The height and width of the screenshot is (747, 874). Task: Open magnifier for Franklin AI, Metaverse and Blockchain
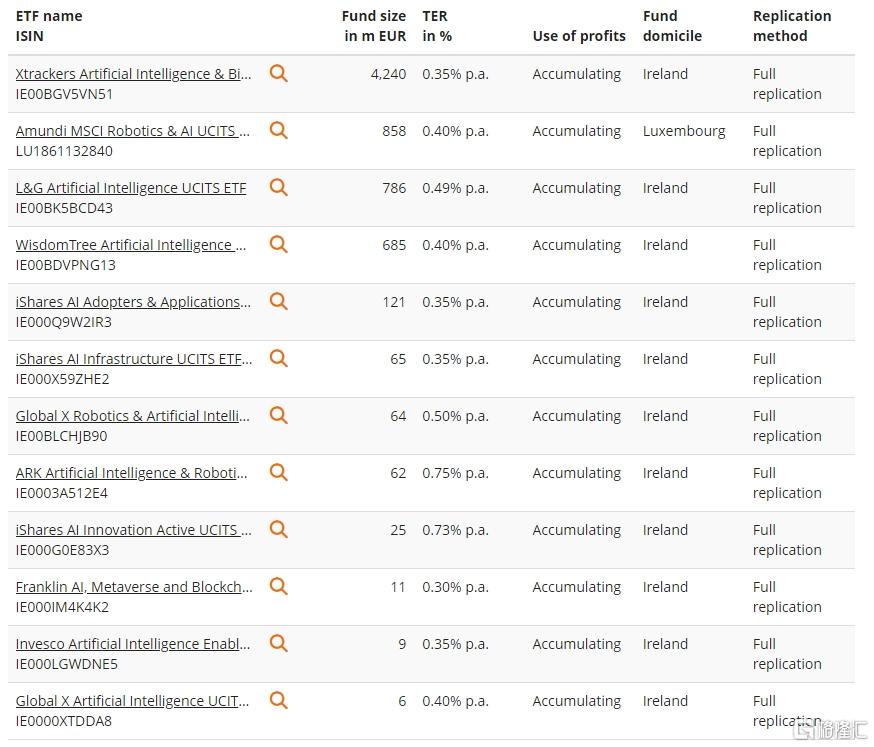point(279,586)
